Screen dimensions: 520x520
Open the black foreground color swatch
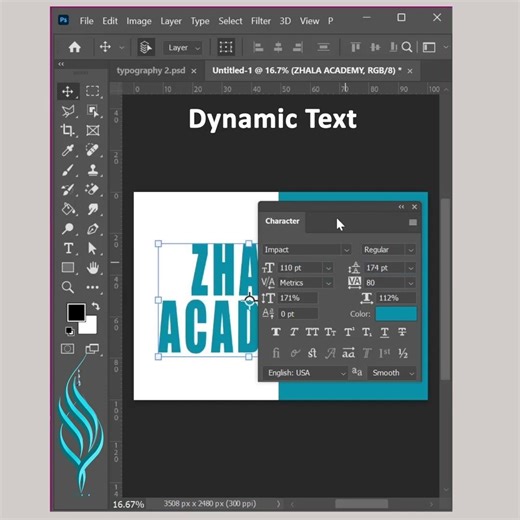point(76,312)
